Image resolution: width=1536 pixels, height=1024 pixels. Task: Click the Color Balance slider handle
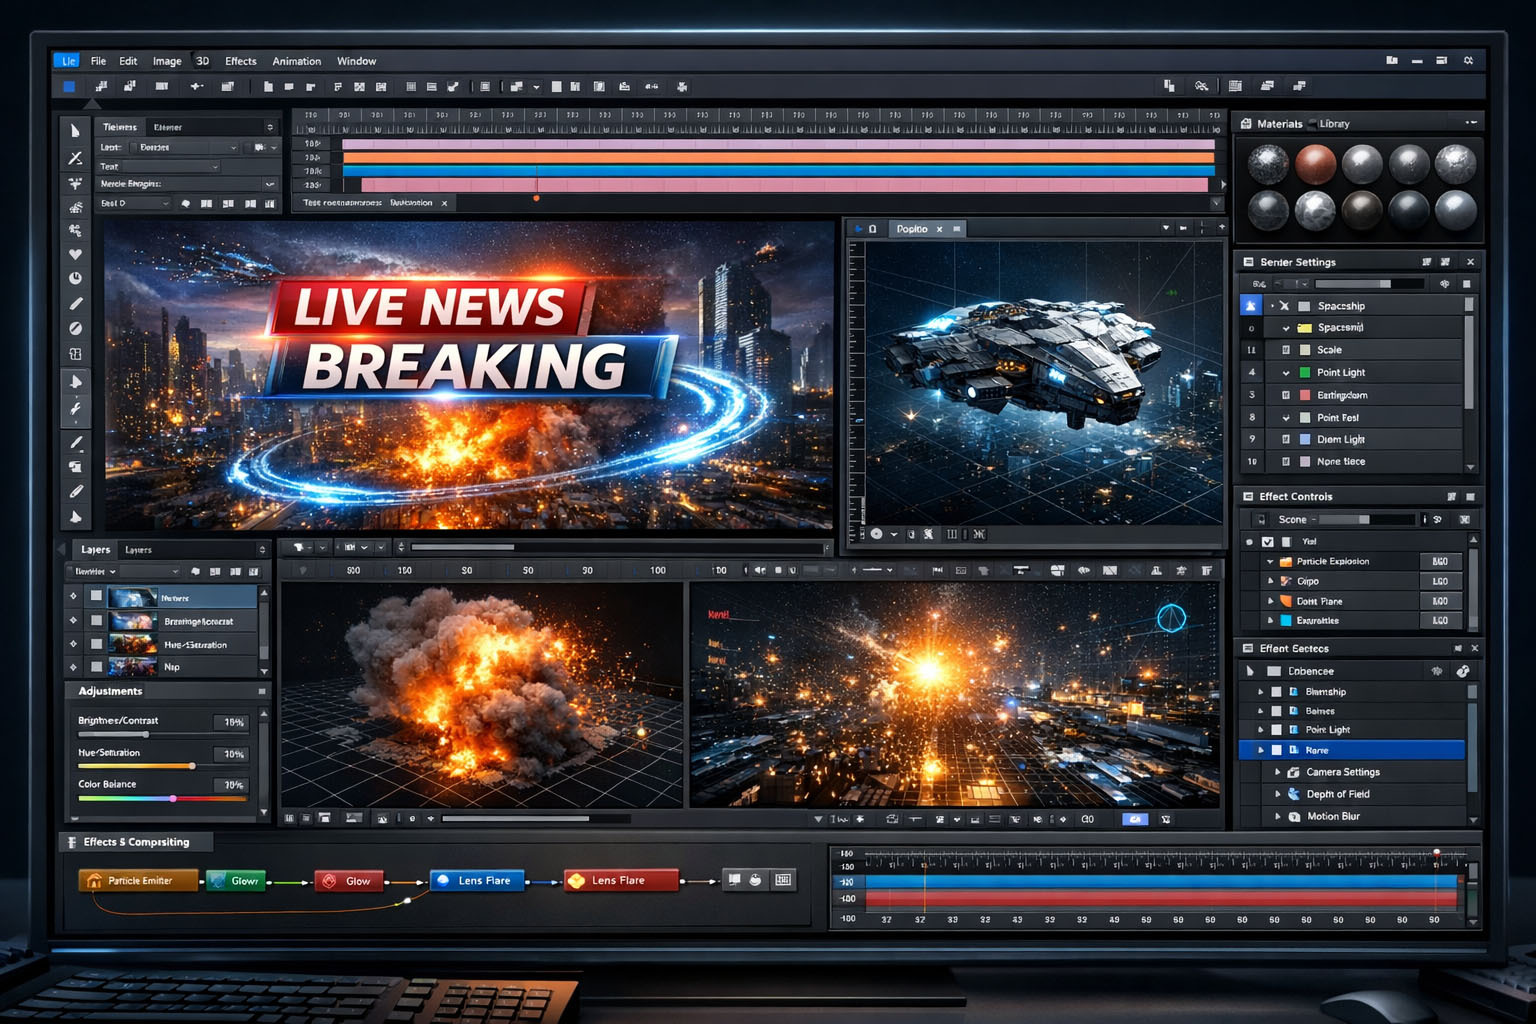point(173,798)
